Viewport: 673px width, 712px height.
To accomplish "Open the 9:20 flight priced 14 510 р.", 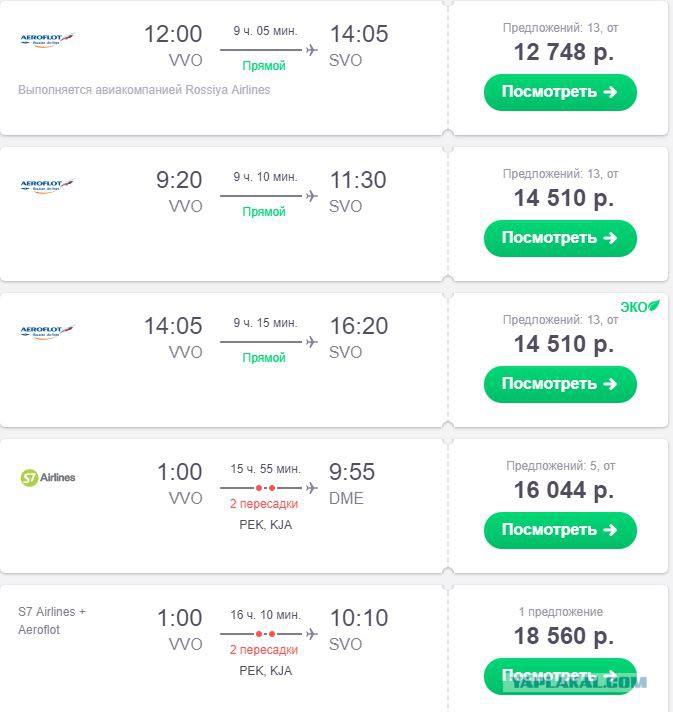I will (x=560, y=238).
